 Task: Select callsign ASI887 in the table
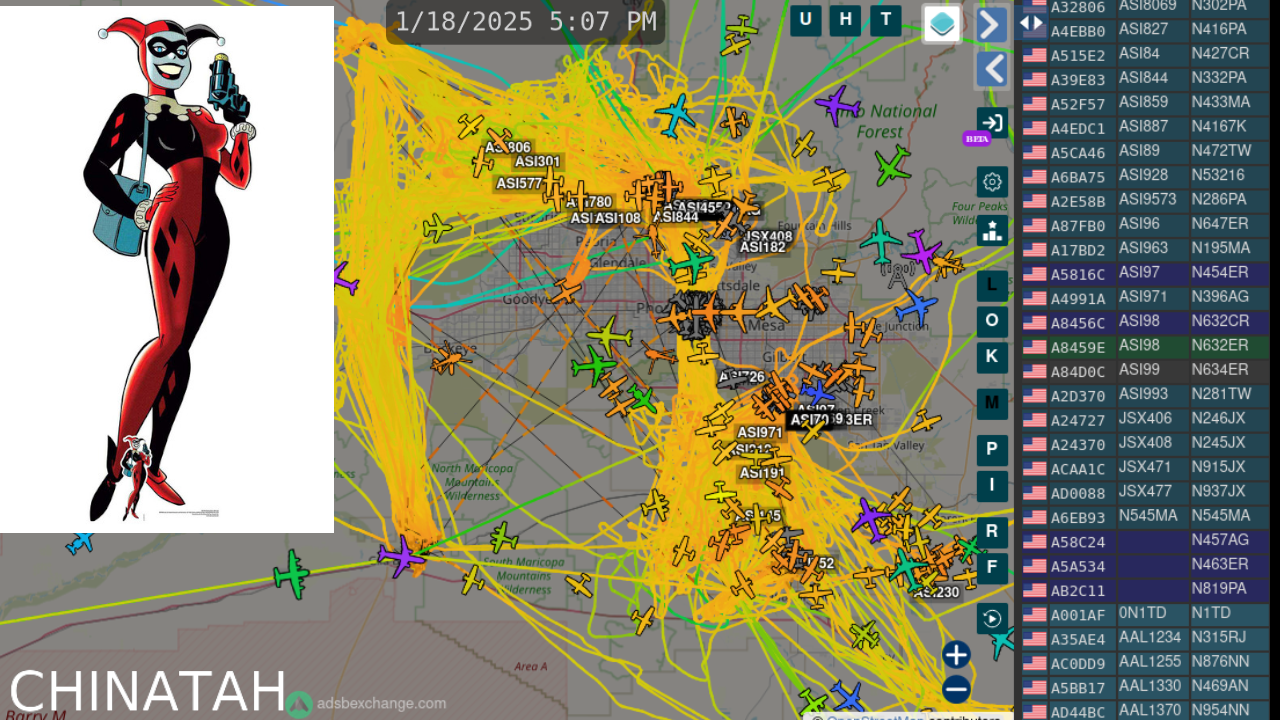[x=1144, y=126]
